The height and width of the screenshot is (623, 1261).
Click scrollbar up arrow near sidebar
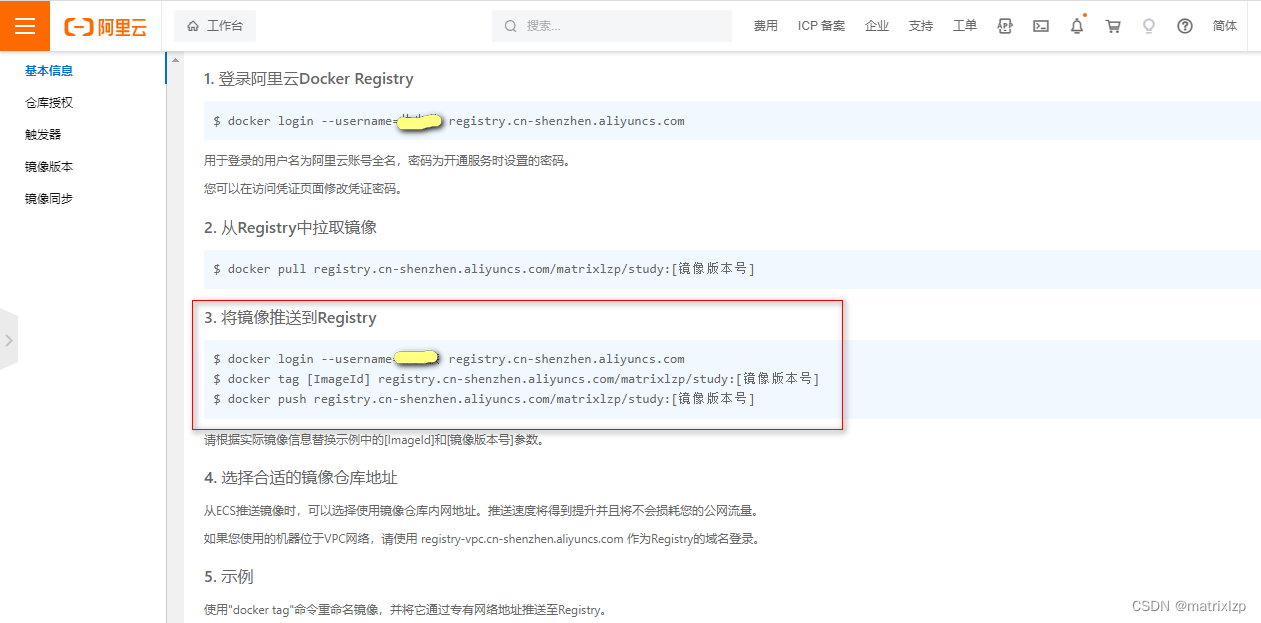tap(176, 61)
